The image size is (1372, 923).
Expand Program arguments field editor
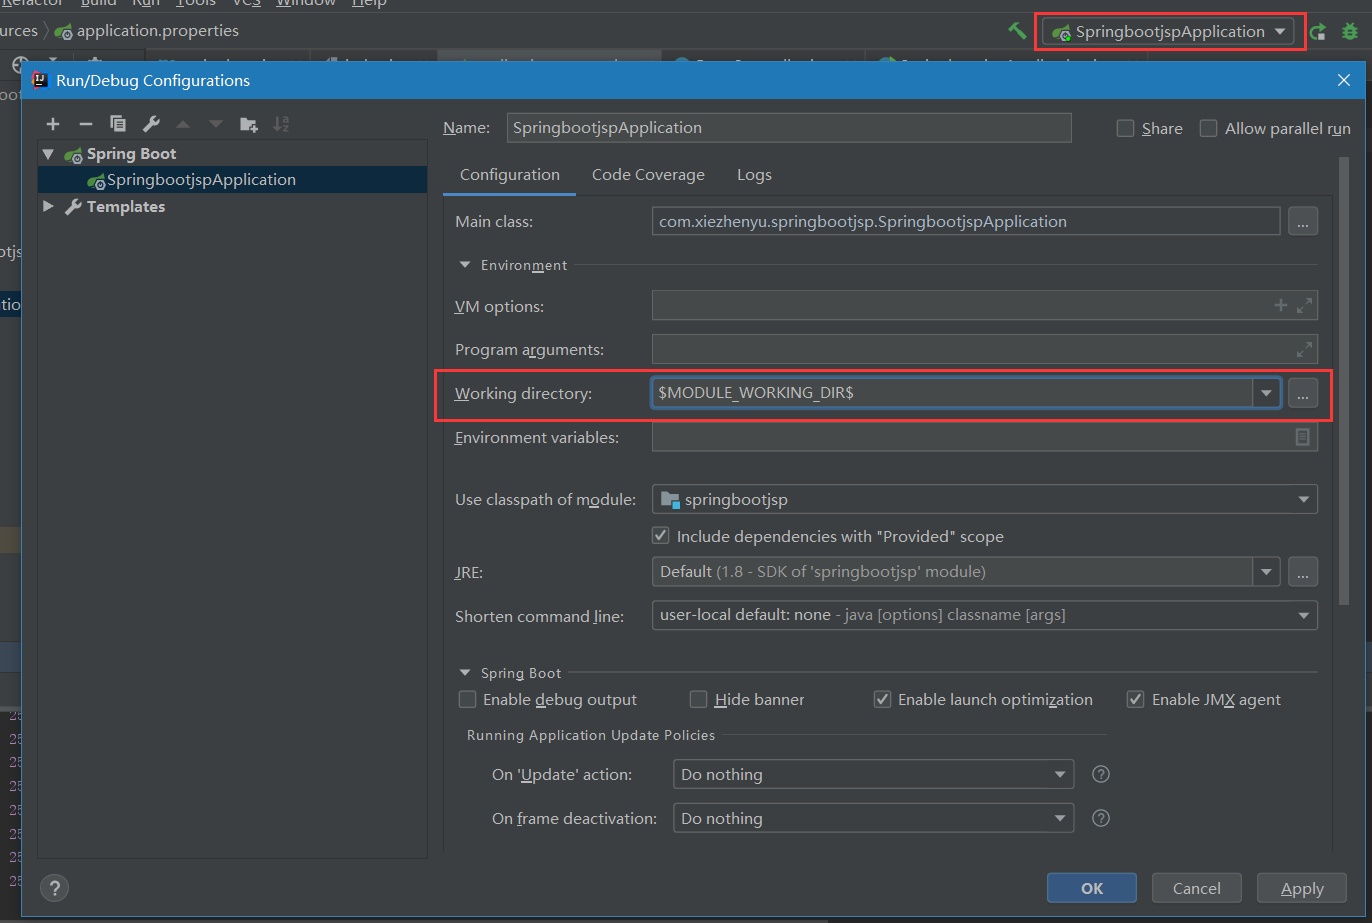[1304, 350]
